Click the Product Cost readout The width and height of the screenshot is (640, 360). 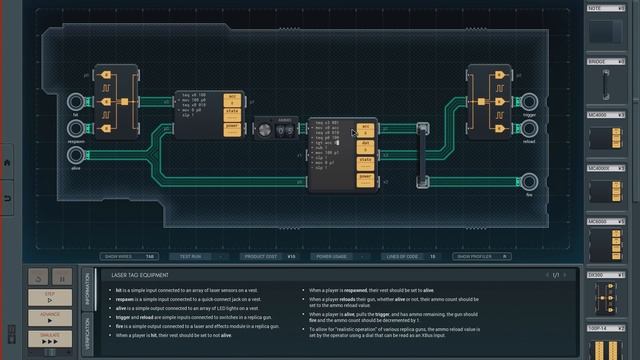coord(270,257)
